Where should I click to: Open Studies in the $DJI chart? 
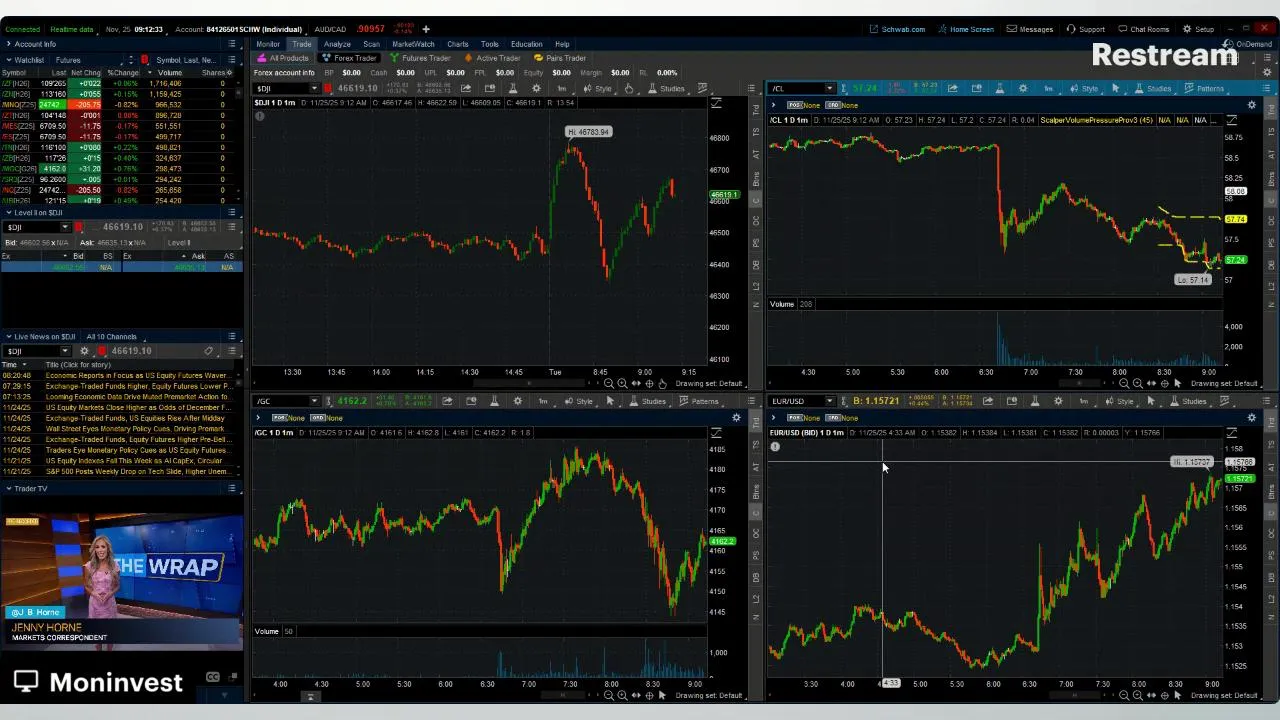pyautogui.click(x=667, y=89)
